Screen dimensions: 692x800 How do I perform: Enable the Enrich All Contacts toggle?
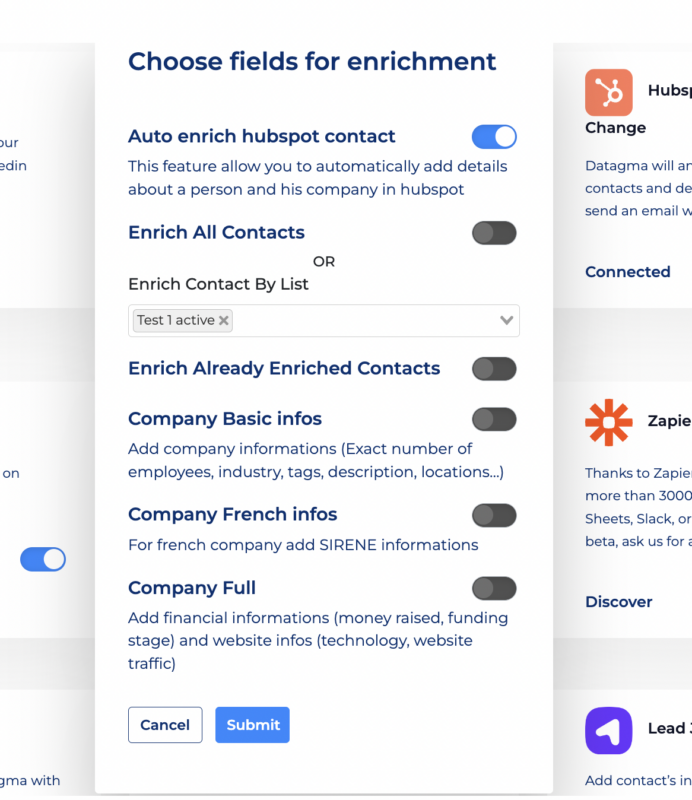494,233
